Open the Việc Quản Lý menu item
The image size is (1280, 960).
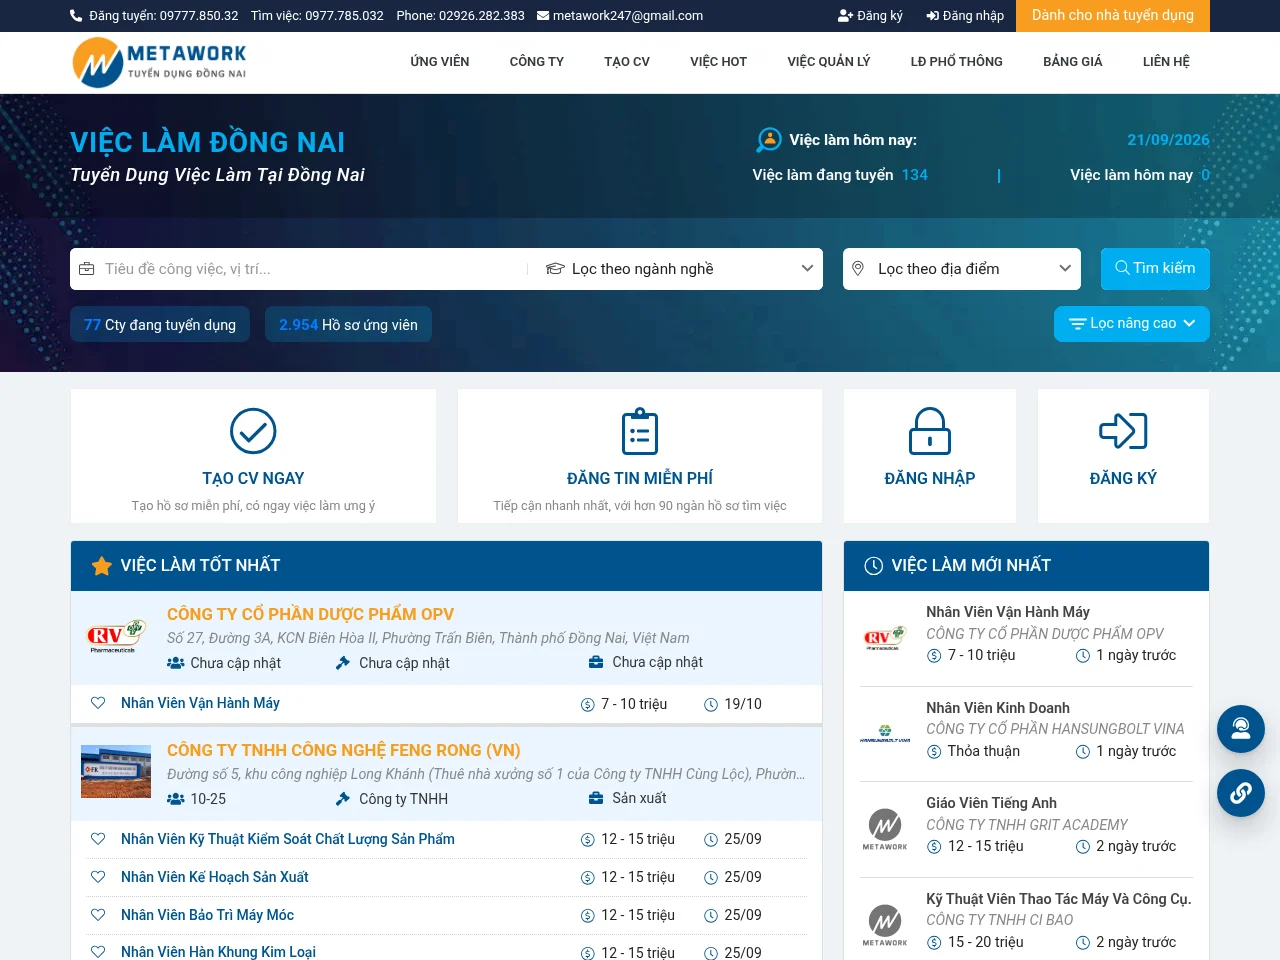[x=829, y=62]
